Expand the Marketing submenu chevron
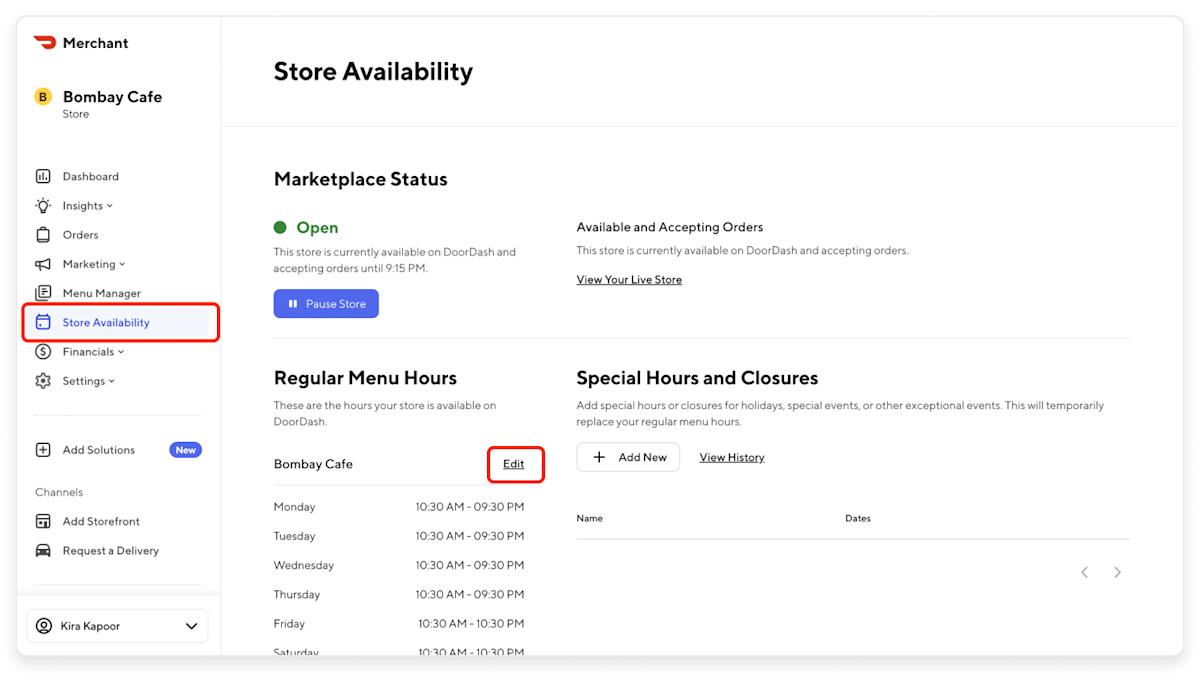 coord(122,264)
